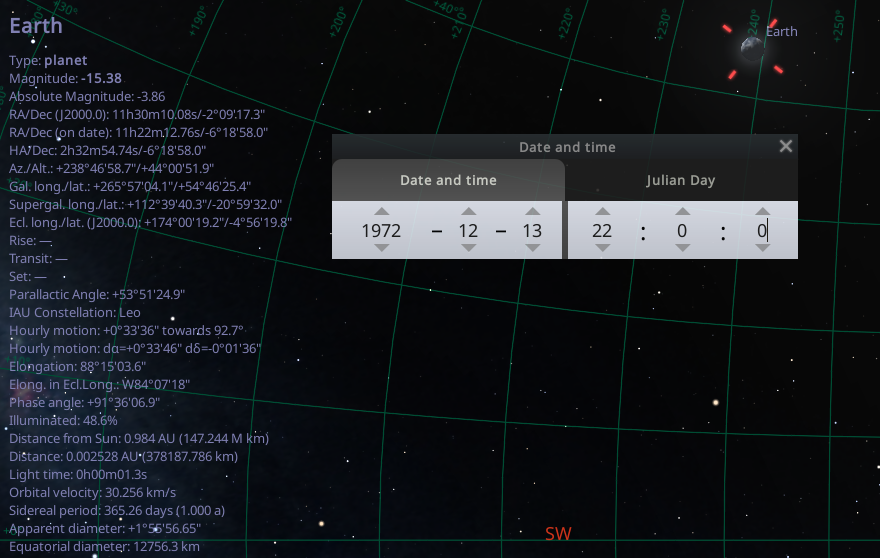Decrease seconds with down arrow
Image resolution: width=880 pixels, height=558 pixels.
(x=762, y=248)
